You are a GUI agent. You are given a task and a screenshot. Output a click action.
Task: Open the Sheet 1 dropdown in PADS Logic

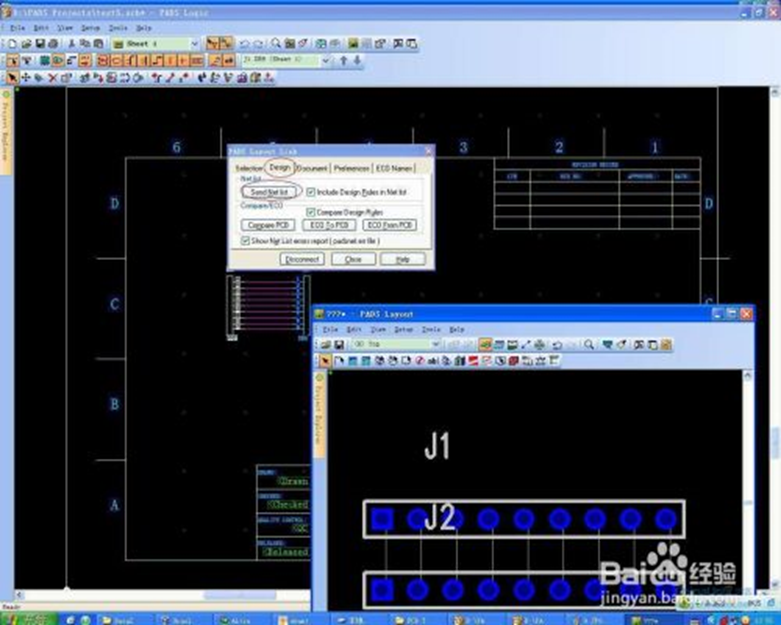195,44
